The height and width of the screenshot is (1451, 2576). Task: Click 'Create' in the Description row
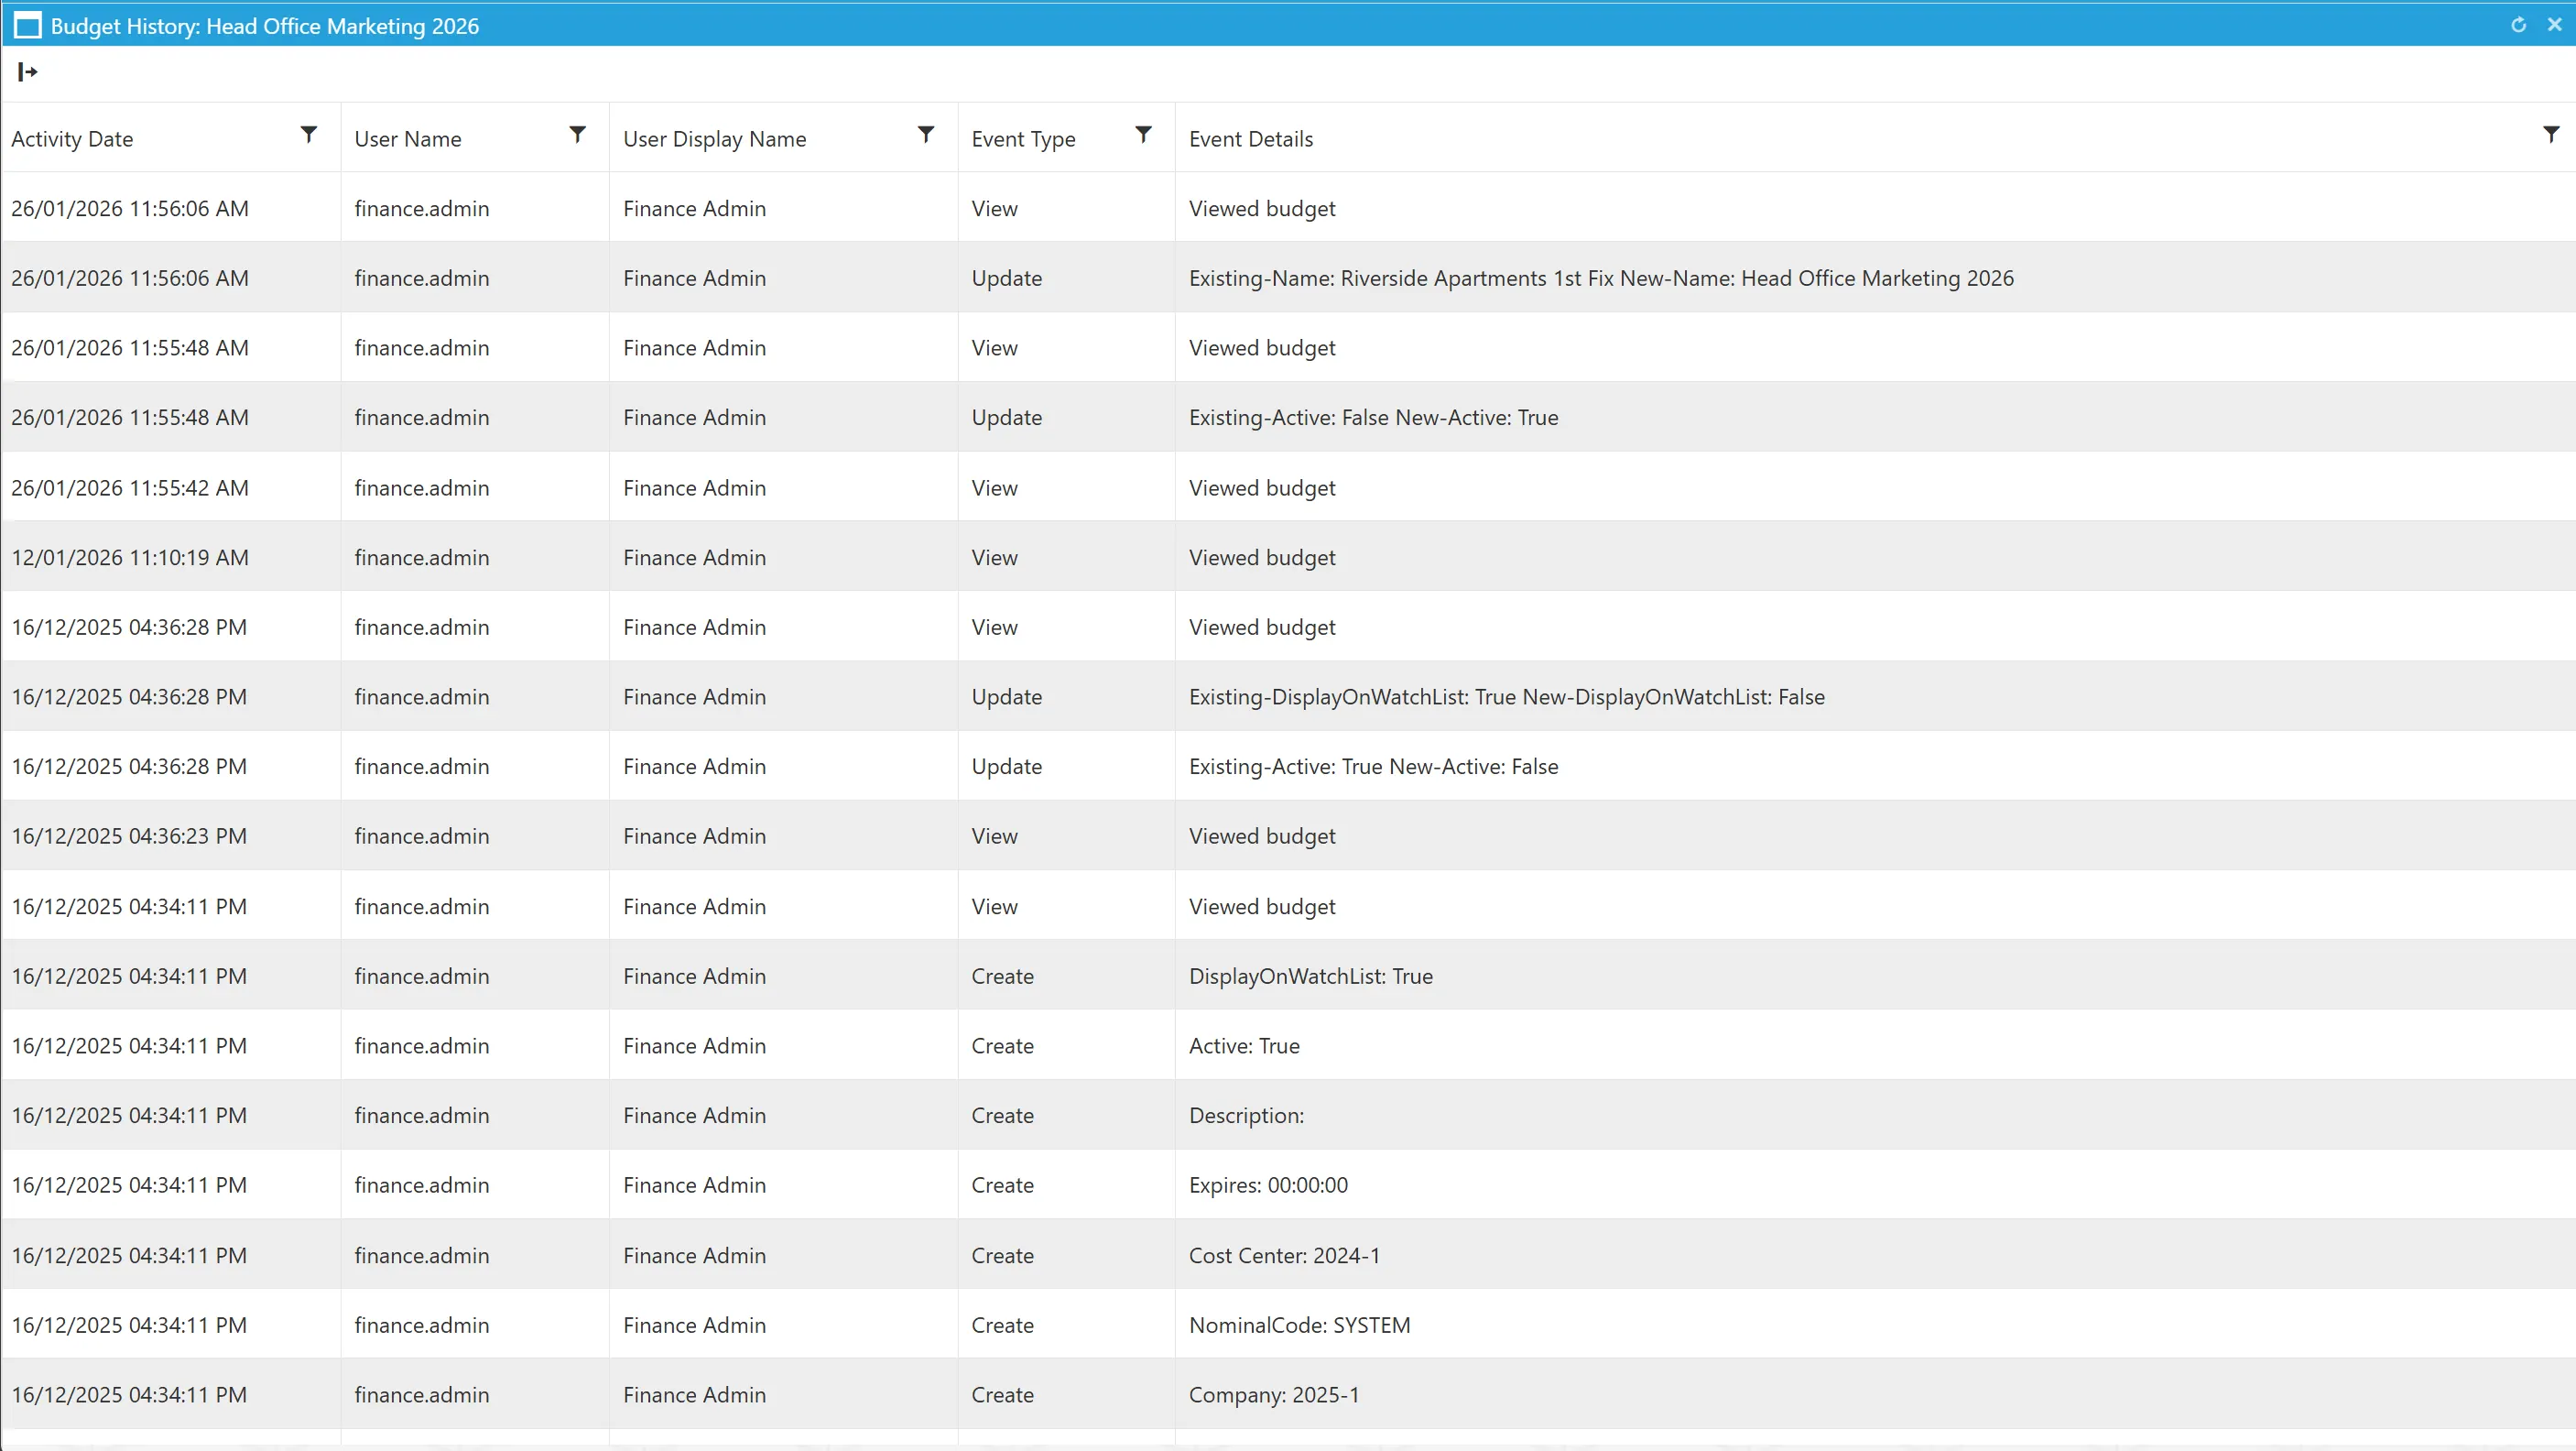pos(1002,1116)
